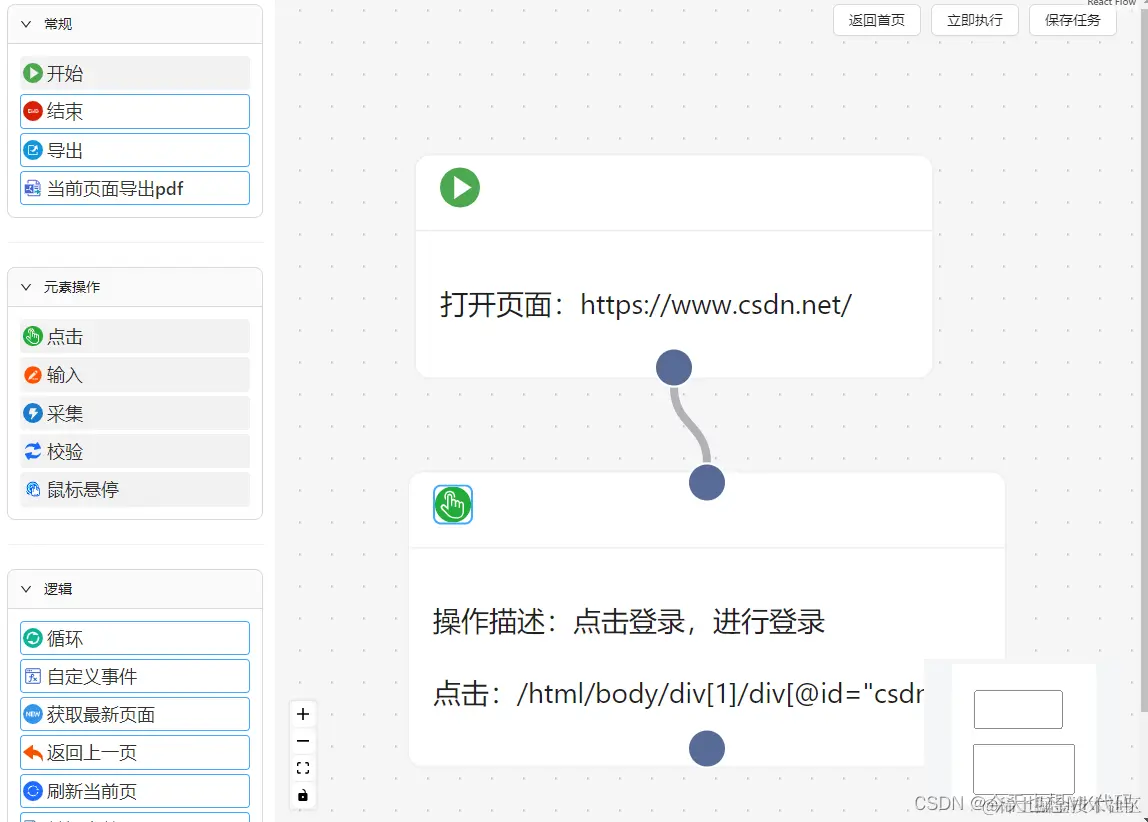
Task: Select the 采集 collect action icon
Action: [32, 414]
